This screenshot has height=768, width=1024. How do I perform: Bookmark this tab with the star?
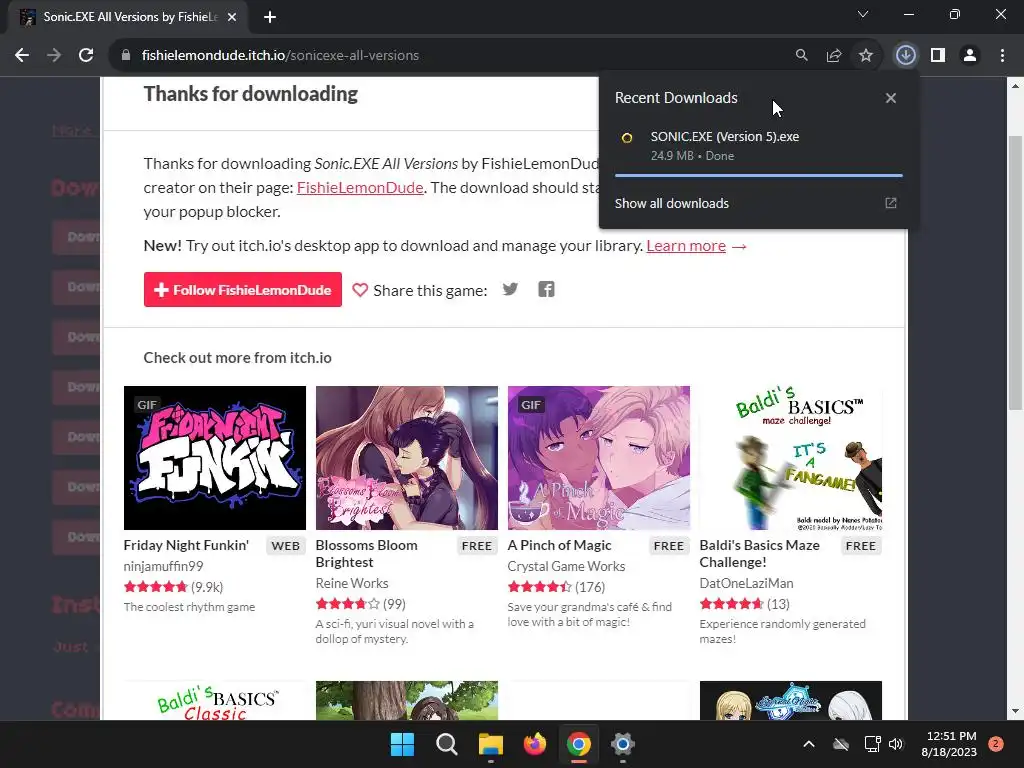[865, 56]
